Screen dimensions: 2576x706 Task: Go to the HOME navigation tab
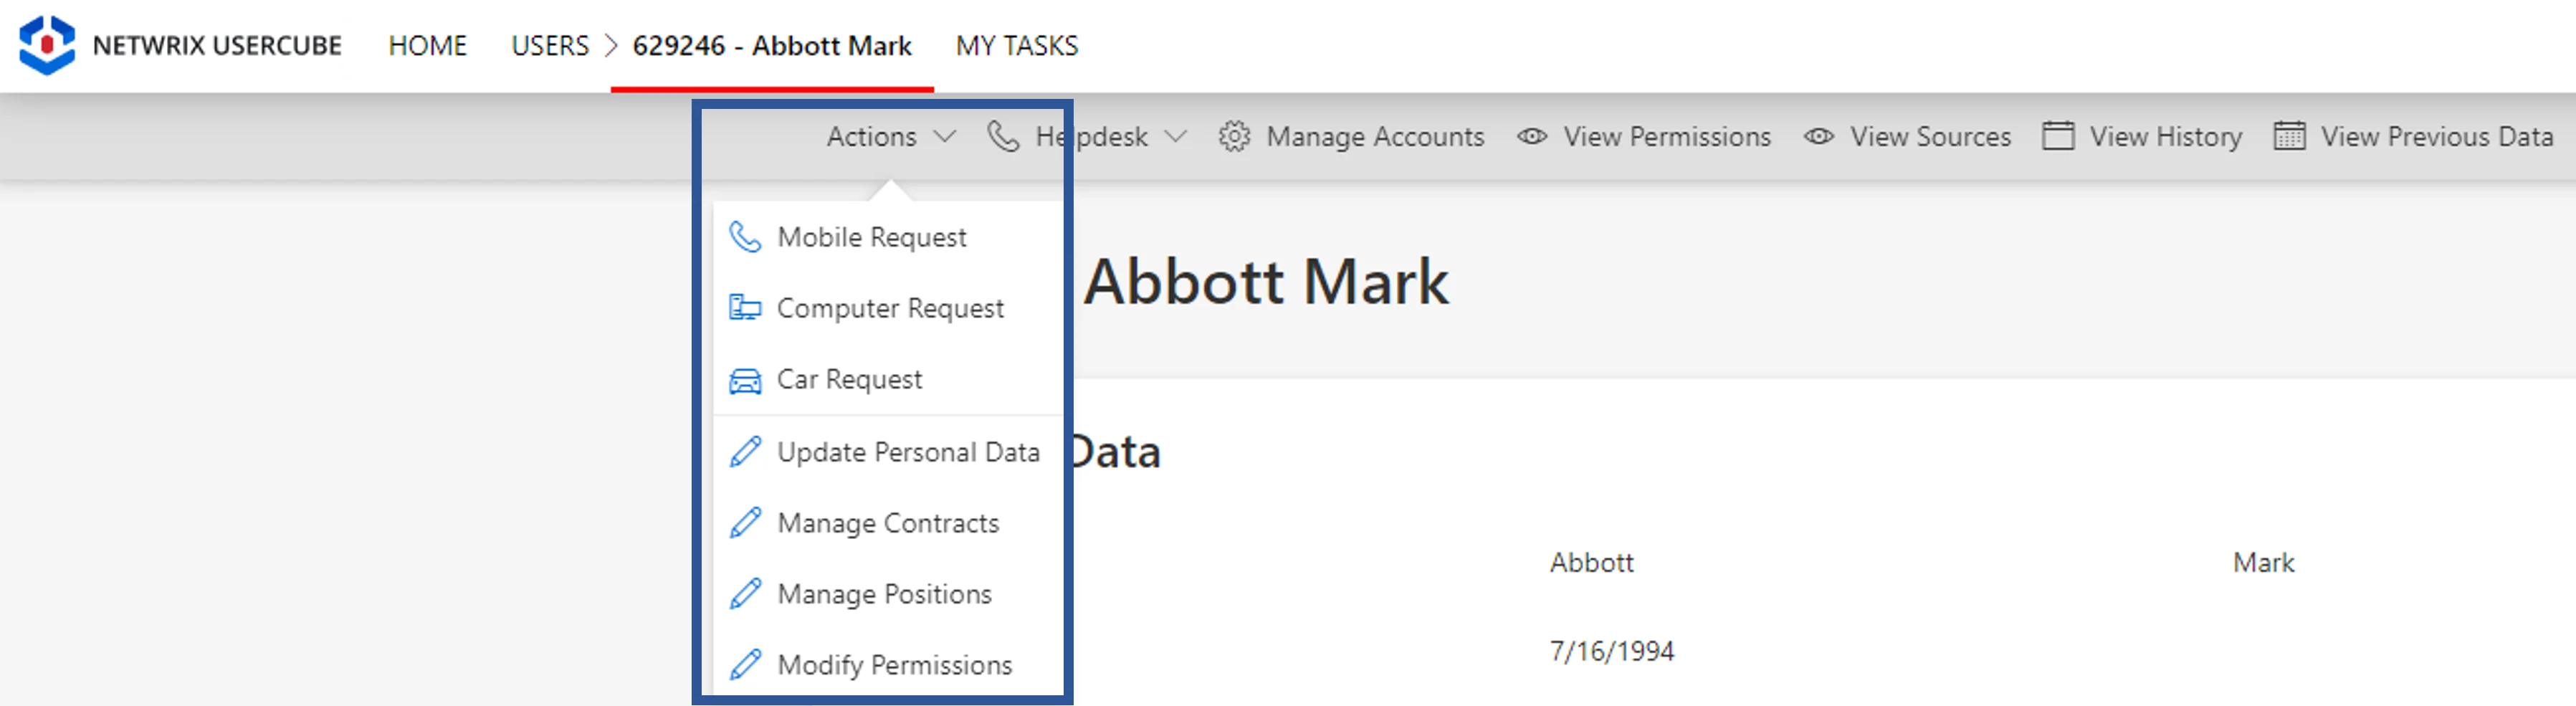point(428,46)
